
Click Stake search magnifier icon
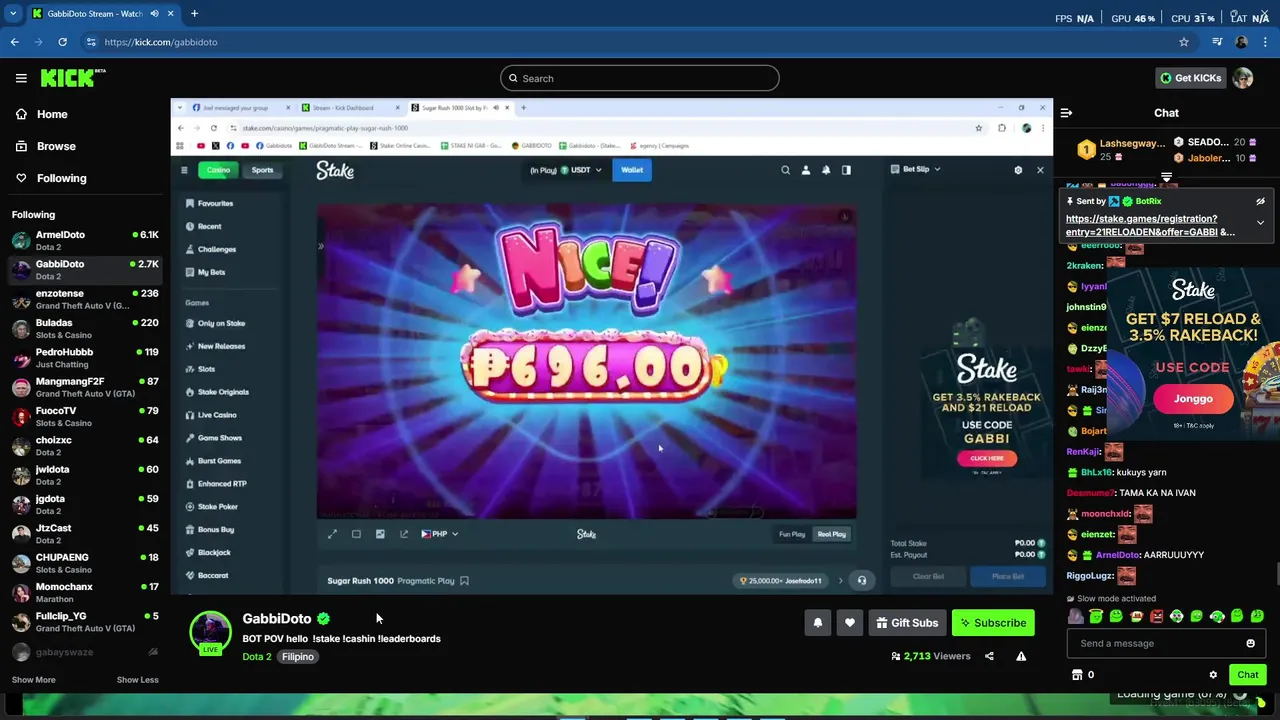pyautogui.click(x=785, y=170)
